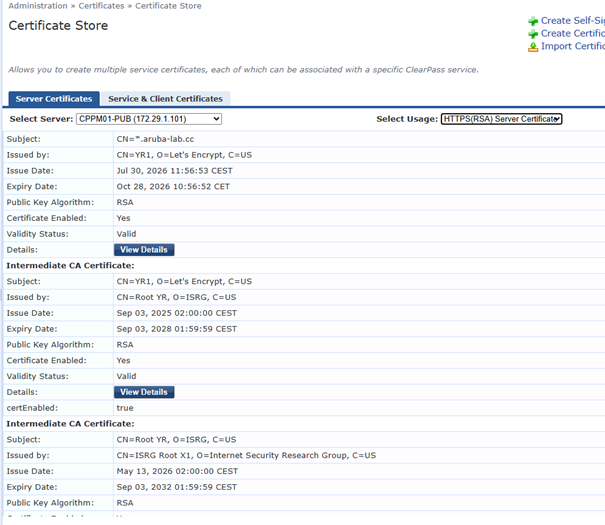Go to Administration breadcrumb
The width and height of the screenshot is (605, 525).
pos(38,6)
